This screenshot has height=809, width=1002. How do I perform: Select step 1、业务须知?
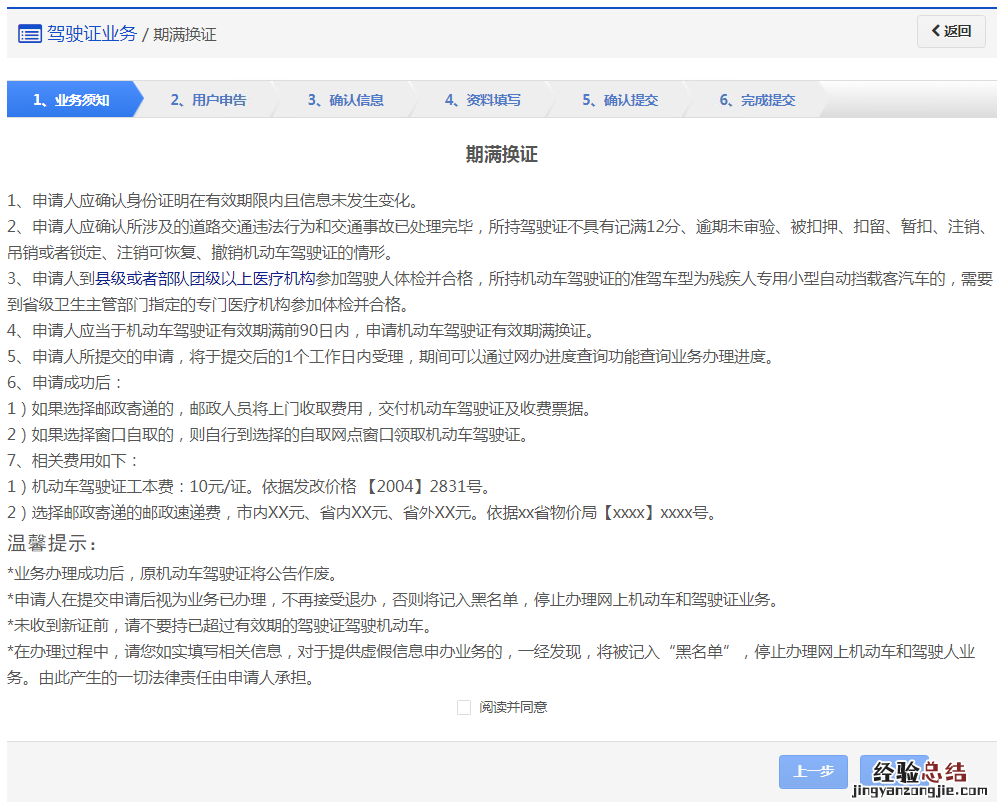71,100
